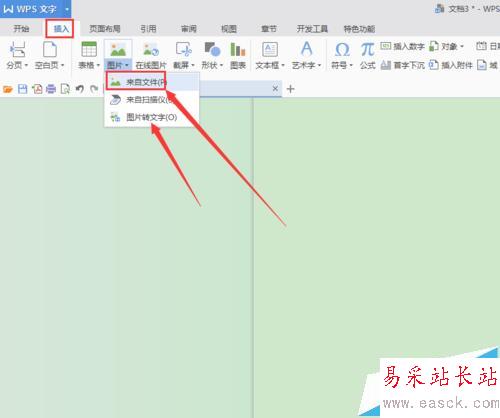Close the document tab with the X
This screenshot has height=418, width=500.
[275, 89]
